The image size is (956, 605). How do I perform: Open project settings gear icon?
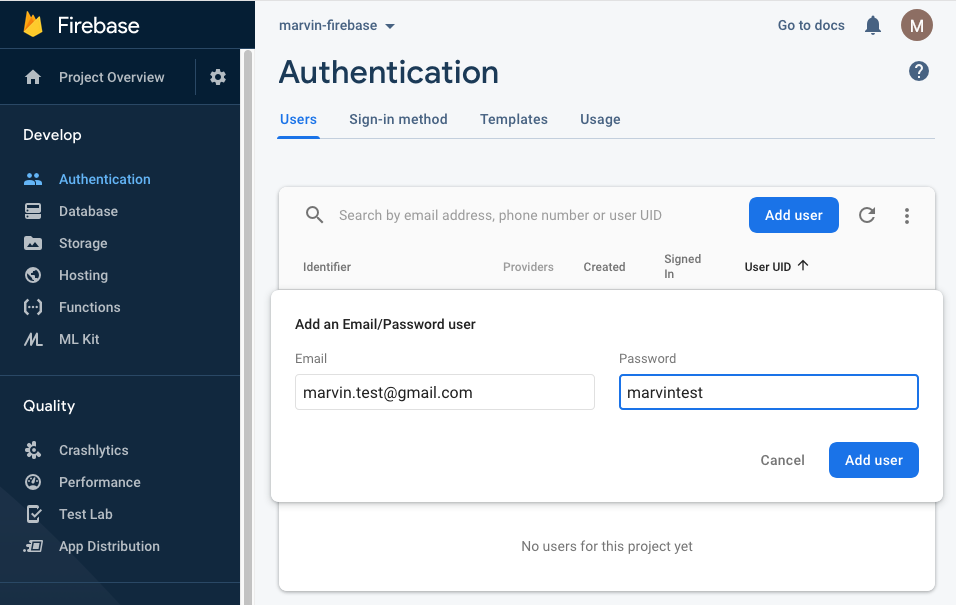coord(217,77)
